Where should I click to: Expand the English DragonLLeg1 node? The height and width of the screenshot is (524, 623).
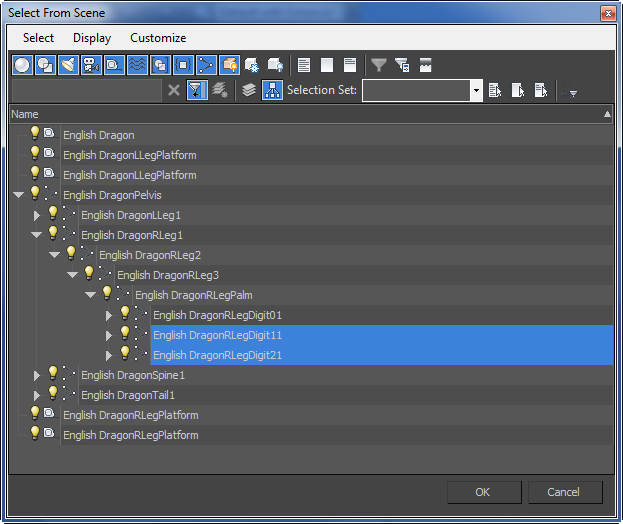pos(37,215)
